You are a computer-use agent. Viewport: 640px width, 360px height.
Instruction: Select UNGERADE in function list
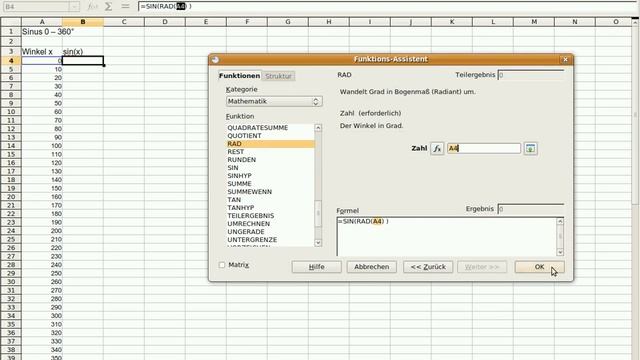click(x=270, y=231)
